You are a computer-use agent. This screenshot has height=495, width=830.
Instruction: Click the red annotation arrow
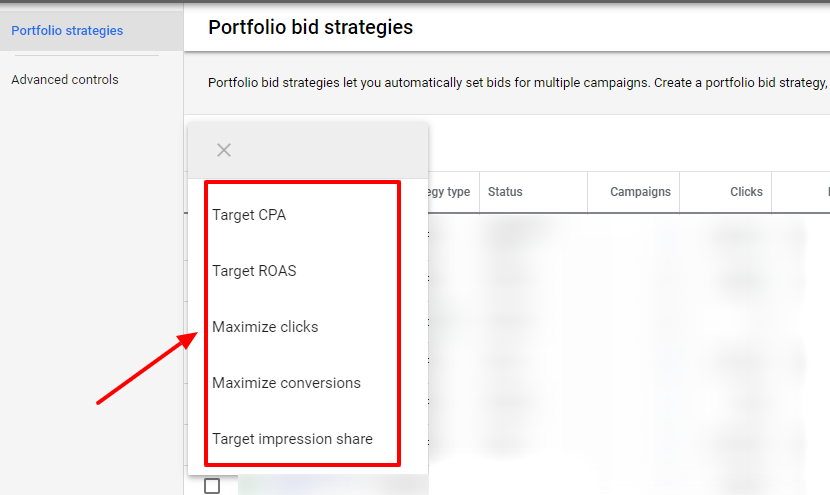click(x=145, y=370)
